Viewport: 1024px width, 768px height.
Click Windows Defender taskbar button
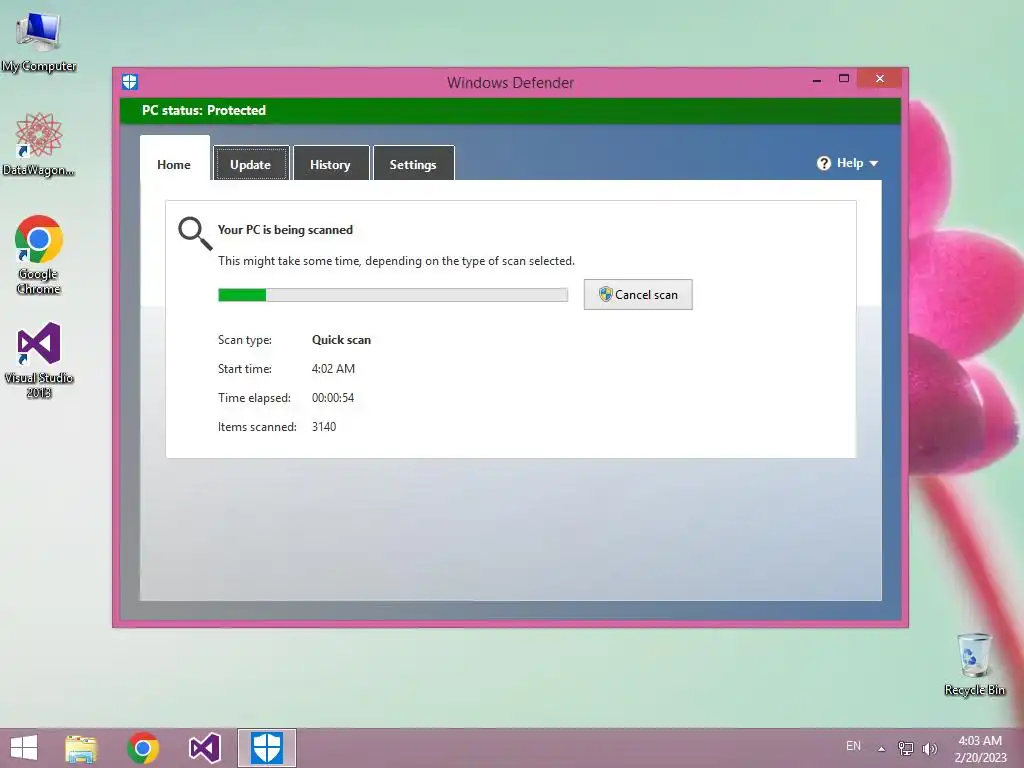point(266,748)
